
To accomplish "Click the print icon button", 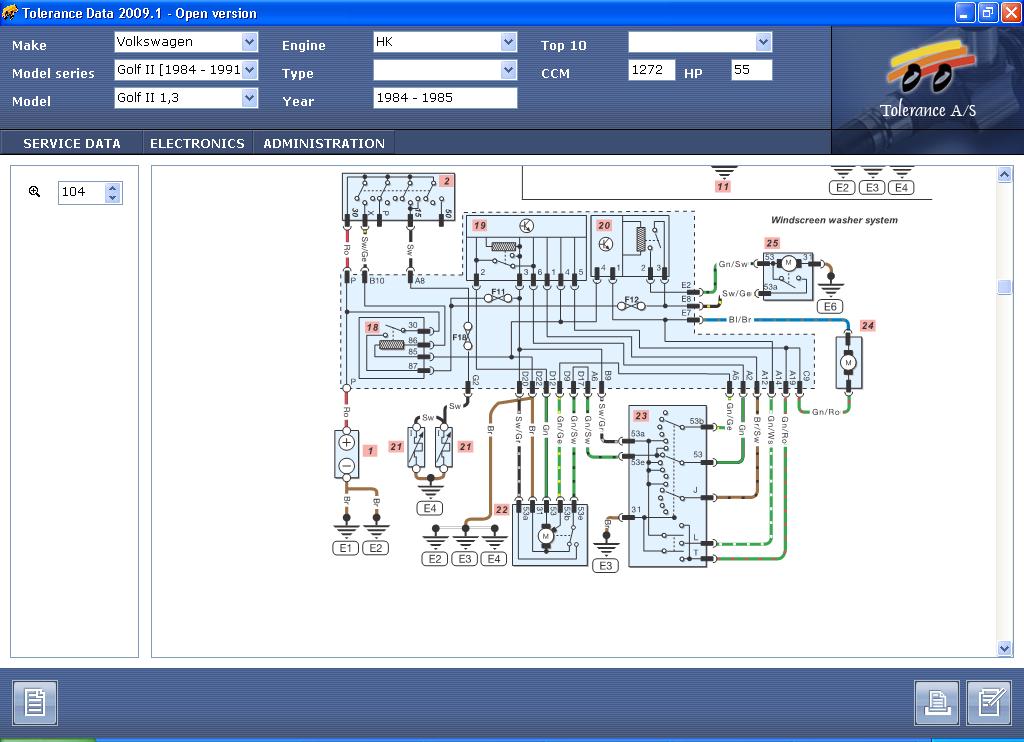I will [937, 703].
